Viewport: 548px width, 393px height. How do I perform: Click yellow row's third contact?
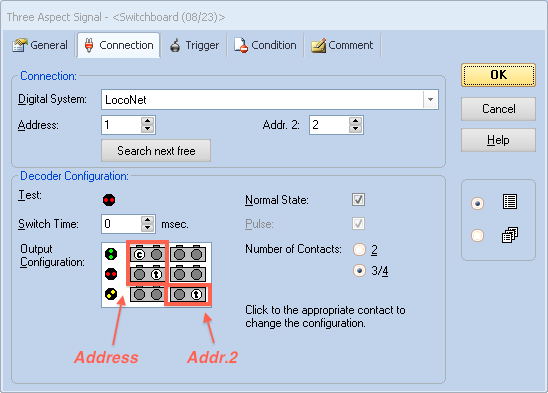[x=180, y=294]
